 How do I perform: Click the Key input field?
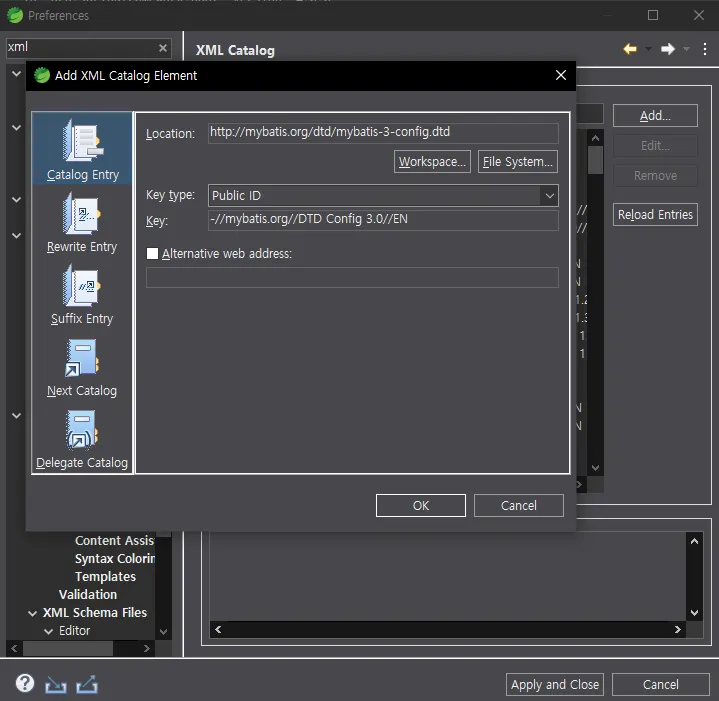[383, 220]
